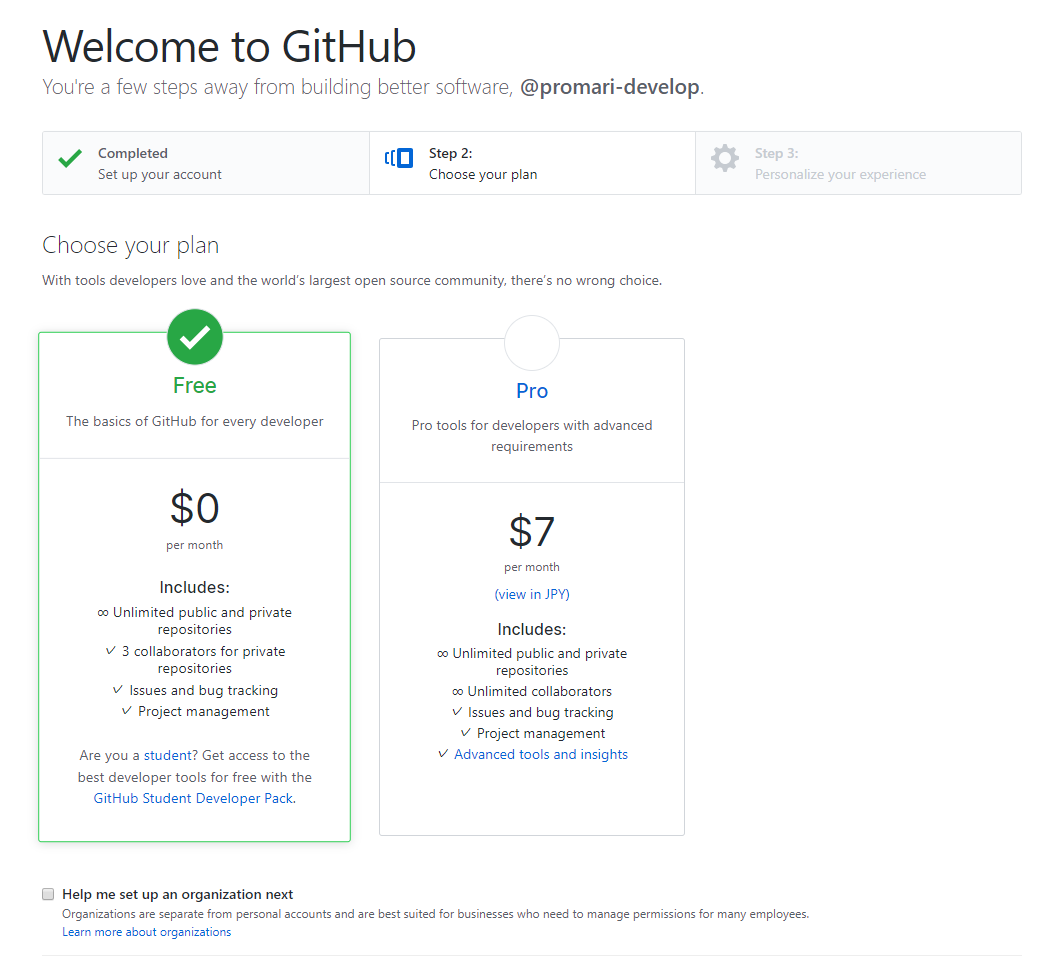The image size is (1040, 961).
Task: Click the Pro plan title
Action: 532,391
